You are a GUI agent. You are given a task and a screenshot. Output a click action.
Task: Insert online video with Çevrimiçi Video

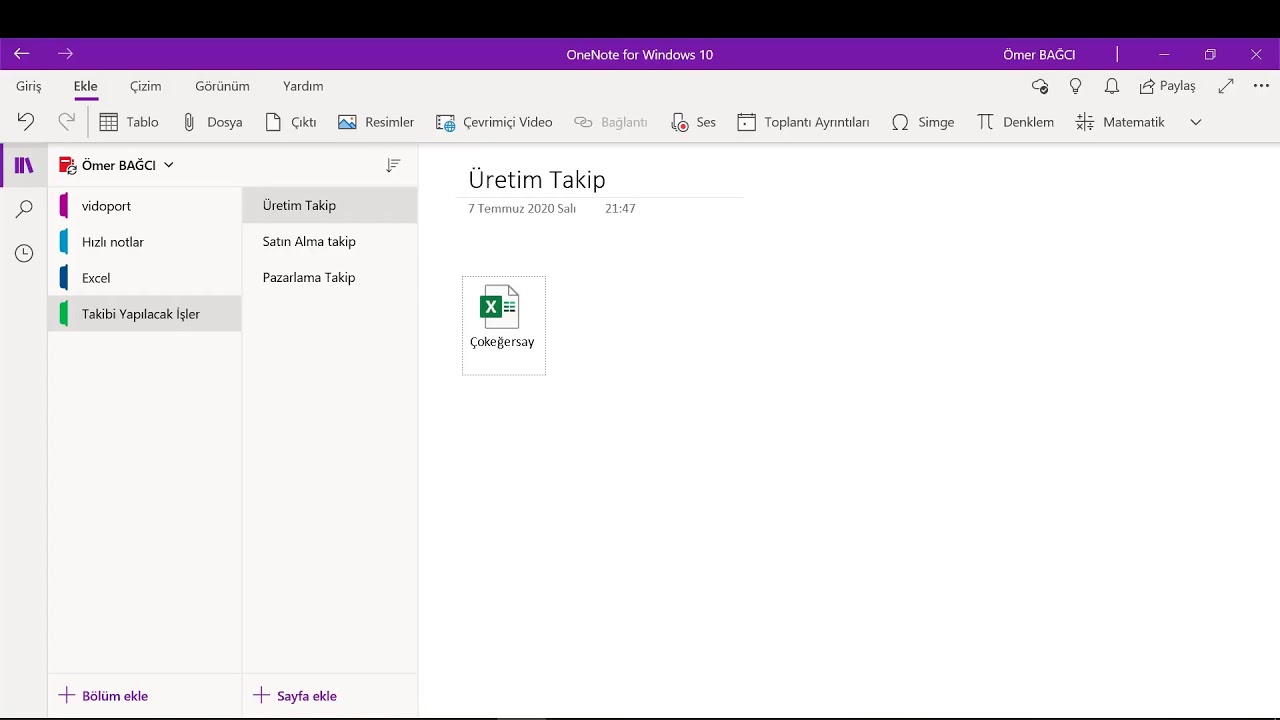click(x=494, y=122)
